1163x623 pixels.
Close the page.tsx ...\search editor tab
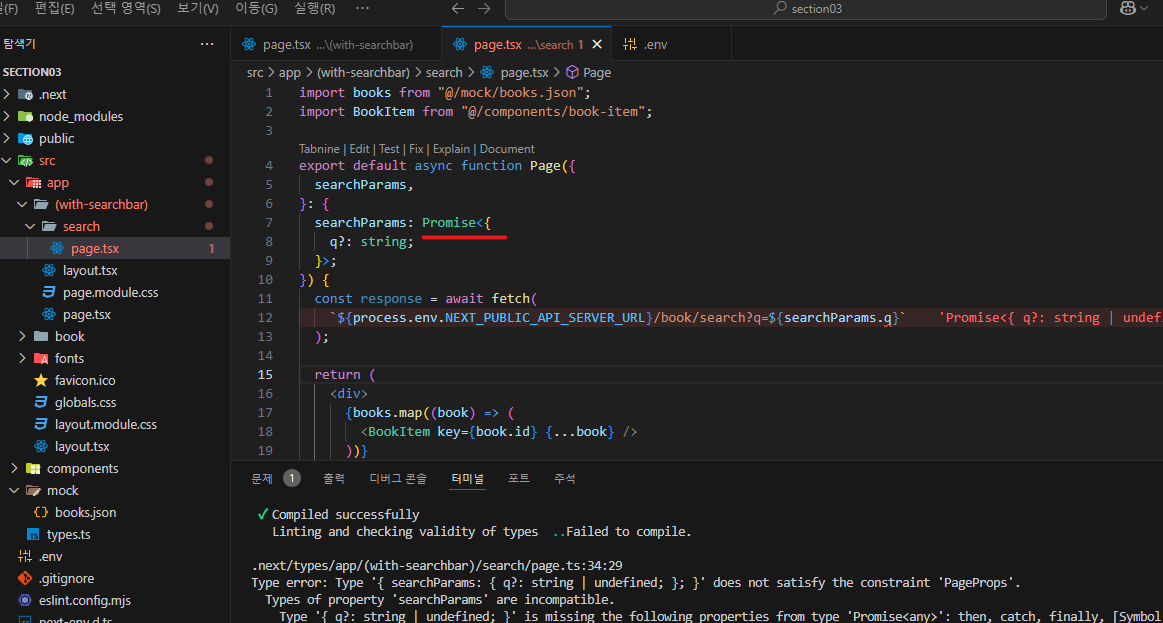pos(596,44)
